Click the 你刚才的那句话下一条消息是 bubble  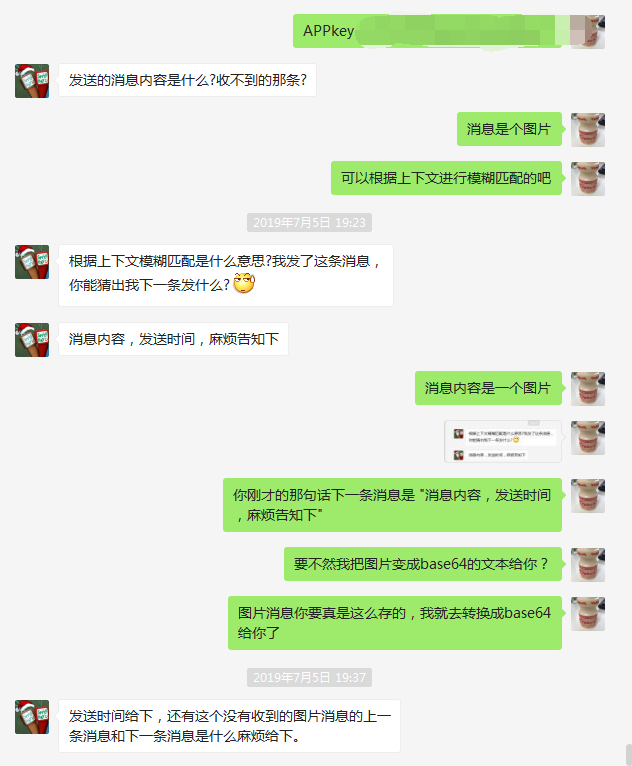click(x=393, y=505)
